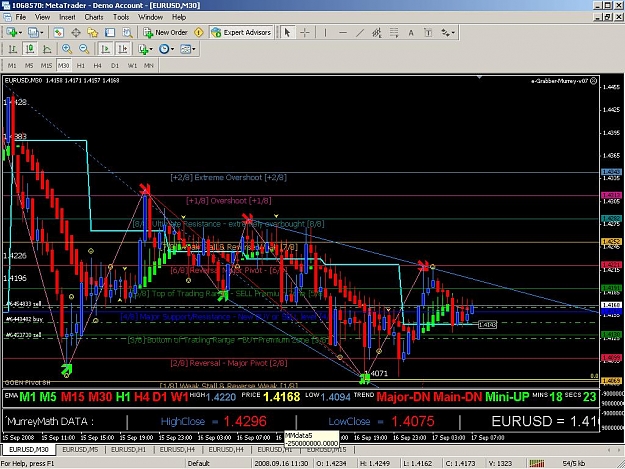This screenshot has width=625, height=469.
Task: Click the '#6443402 buy' order line label
Action: point(25,320)
